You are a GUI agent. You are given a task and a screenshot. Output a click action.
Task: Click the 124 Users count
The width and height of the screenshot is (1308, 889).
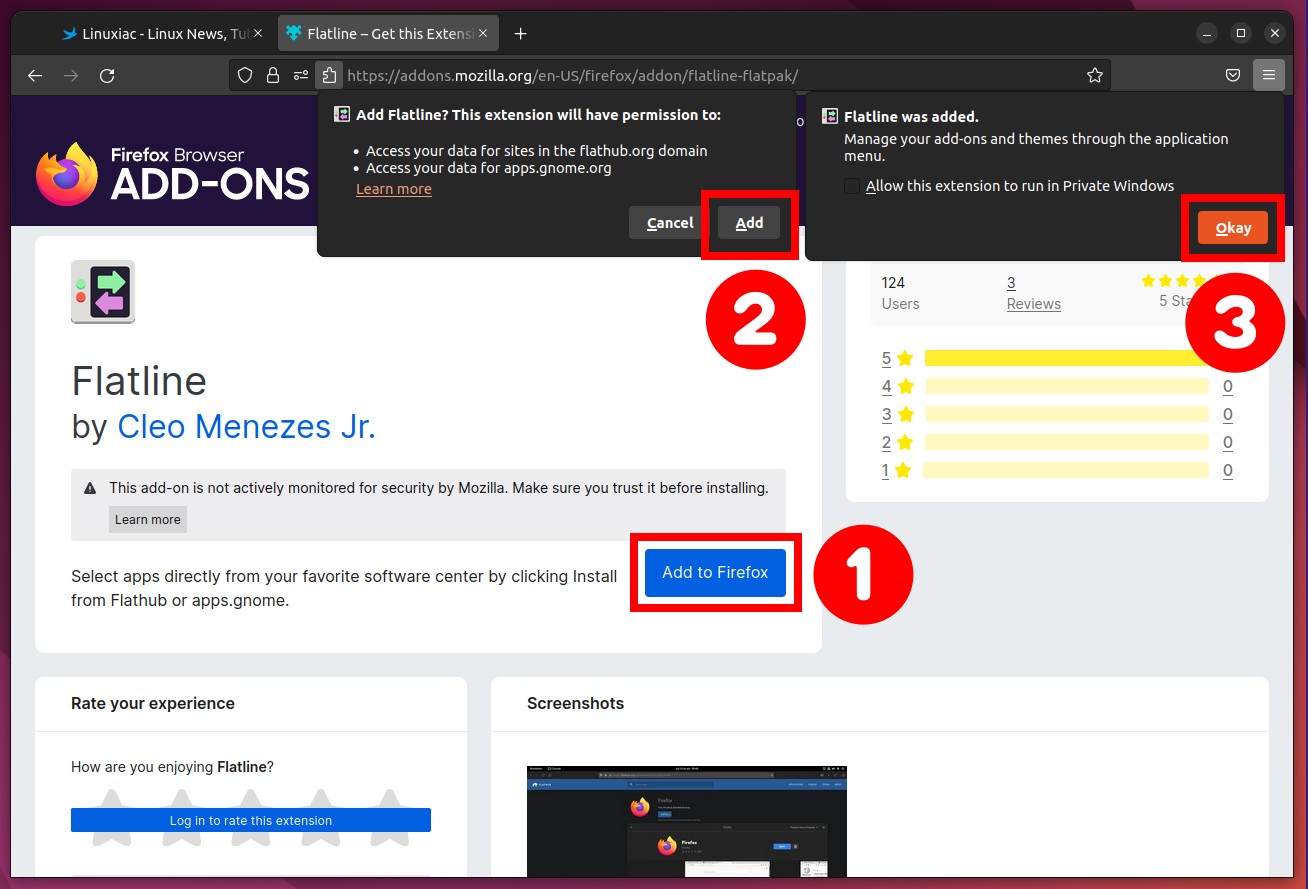pyautogui.click(x=900, y=293)
